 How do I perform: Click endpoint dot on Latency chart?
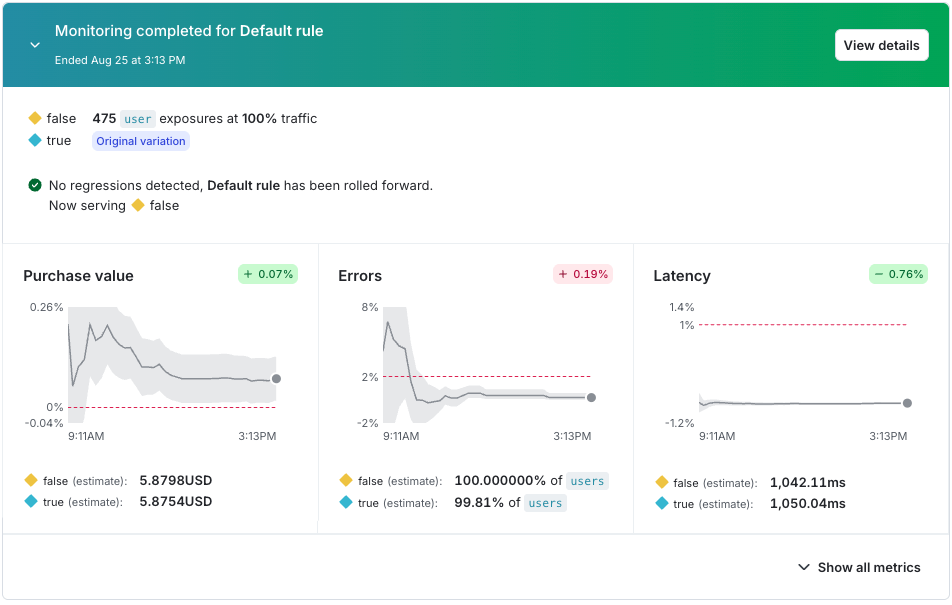[x=906, y=404]
